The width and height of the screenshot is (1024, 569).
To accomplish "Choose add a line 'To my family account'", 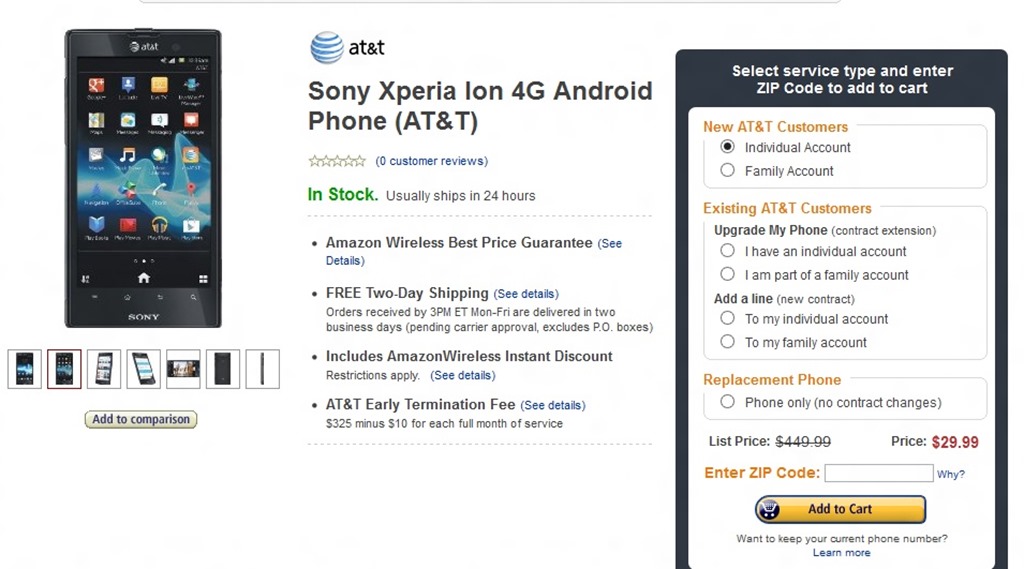I will 728,342.
